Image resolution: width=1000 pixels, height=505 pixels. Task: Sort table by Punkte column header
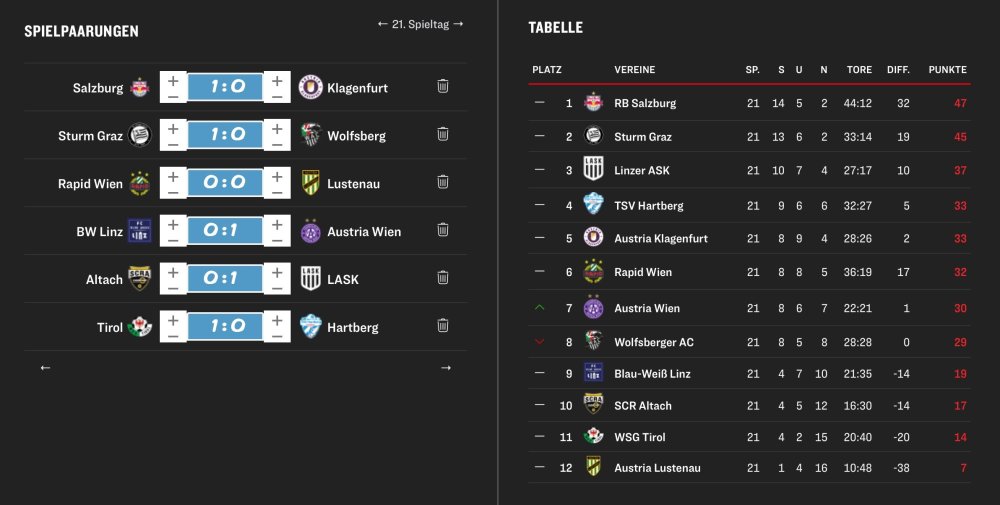click(947, 70)
